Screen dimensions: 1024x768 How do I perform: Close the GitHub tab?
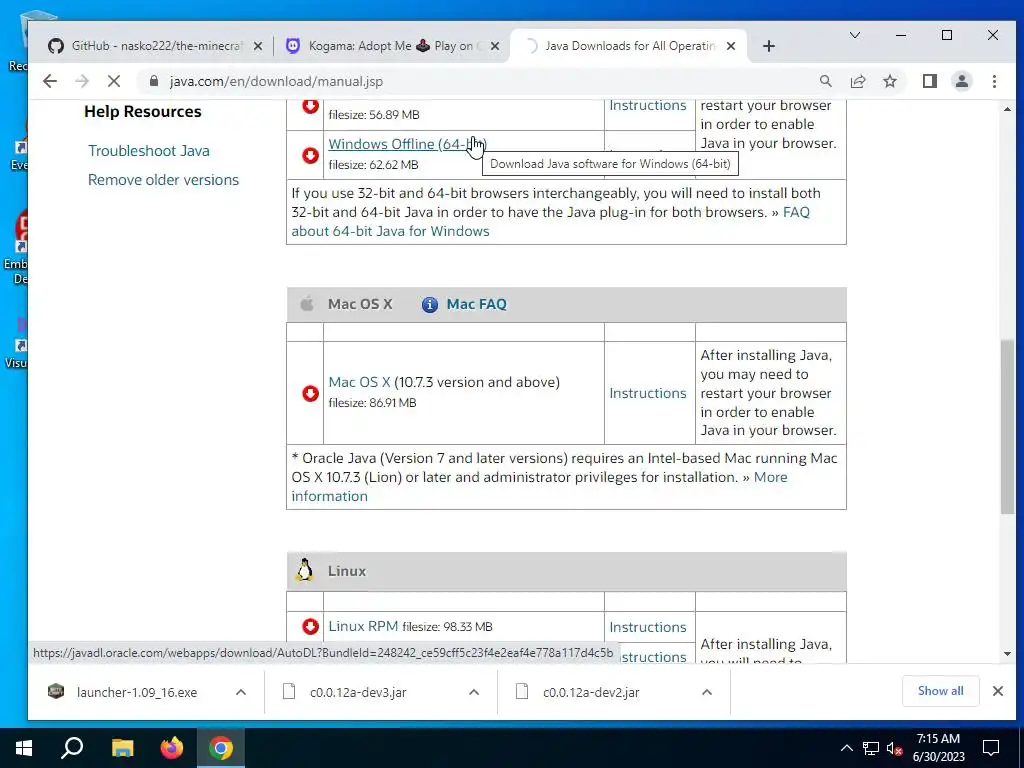point(257,46)
